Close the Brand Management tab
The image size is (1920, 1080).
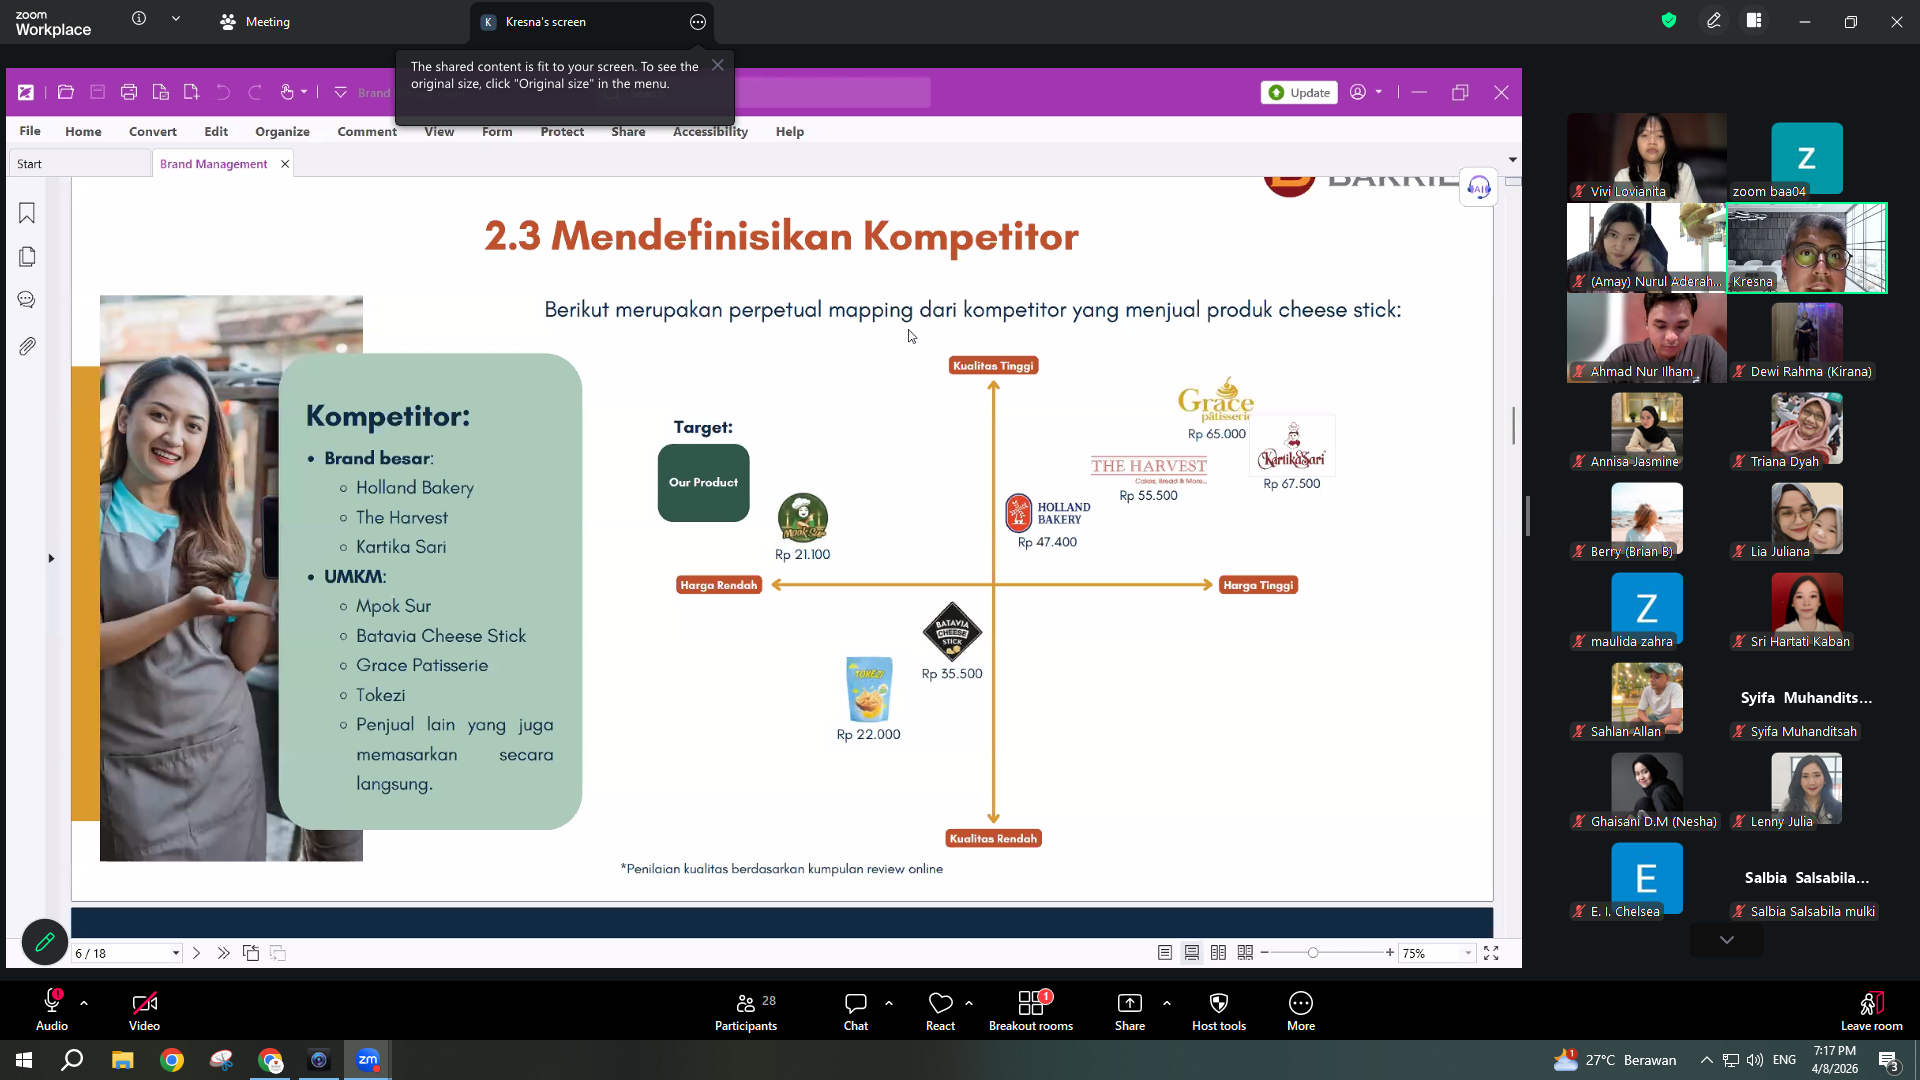coord(285,164)
